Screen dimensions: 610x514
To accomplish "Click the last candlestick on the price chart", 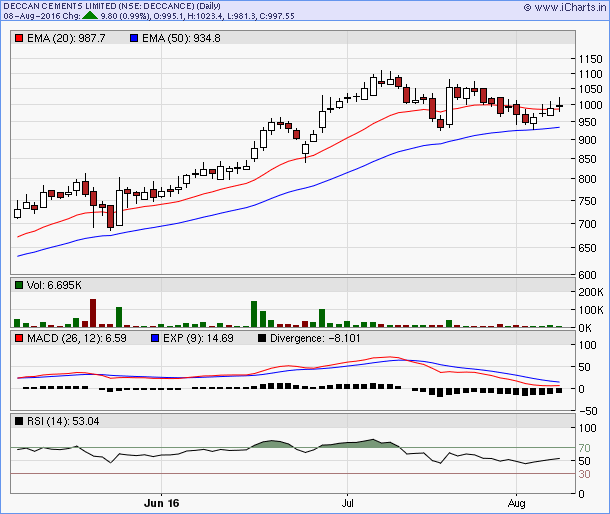I will tap(559, 105).
